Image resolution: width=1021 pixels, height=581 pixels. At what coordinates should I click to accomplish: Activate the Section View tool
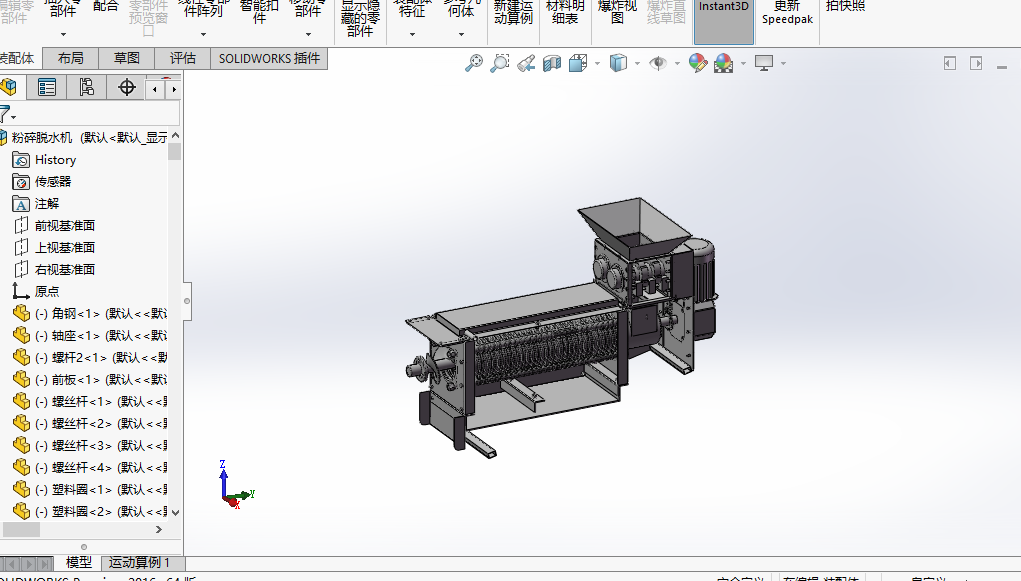click(x=552, y=64)
